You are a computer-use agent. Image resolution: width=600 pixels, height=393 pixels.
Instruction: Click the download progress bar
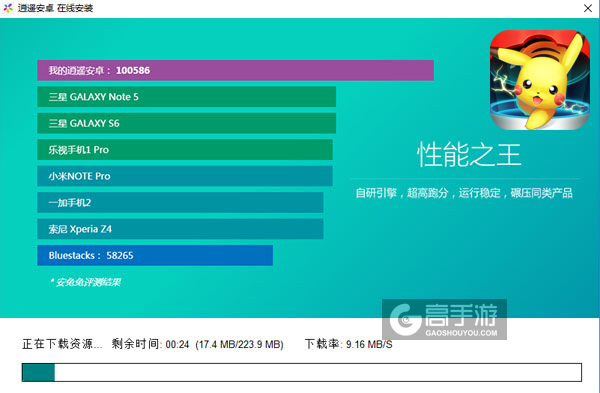[302, 372]
